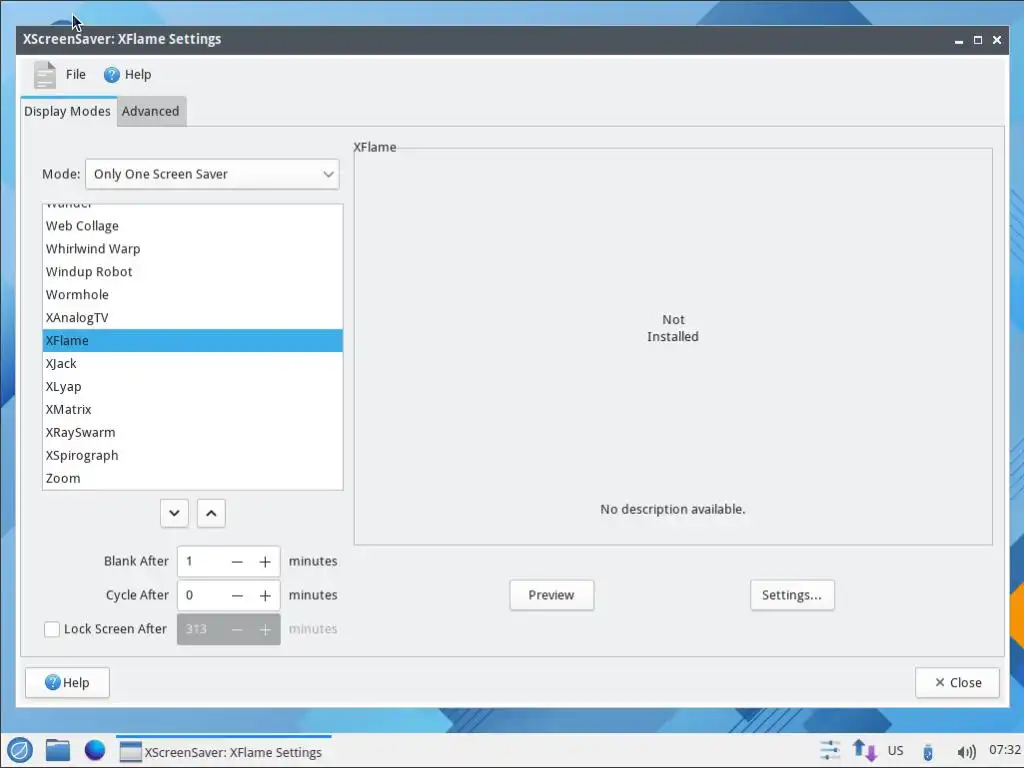Select XAnalogTV screensaver

[193, 317]
